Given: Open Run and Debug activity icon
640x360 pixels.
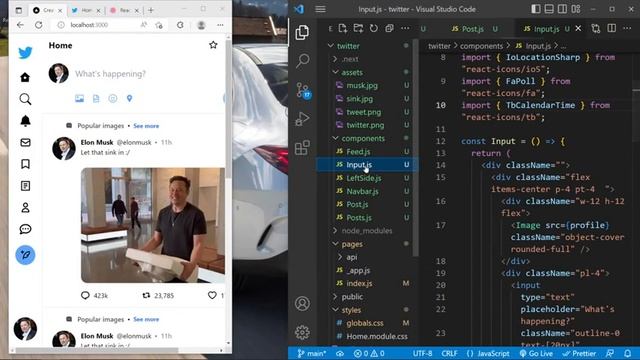Looking at the screenshot, I should point(302,119).
